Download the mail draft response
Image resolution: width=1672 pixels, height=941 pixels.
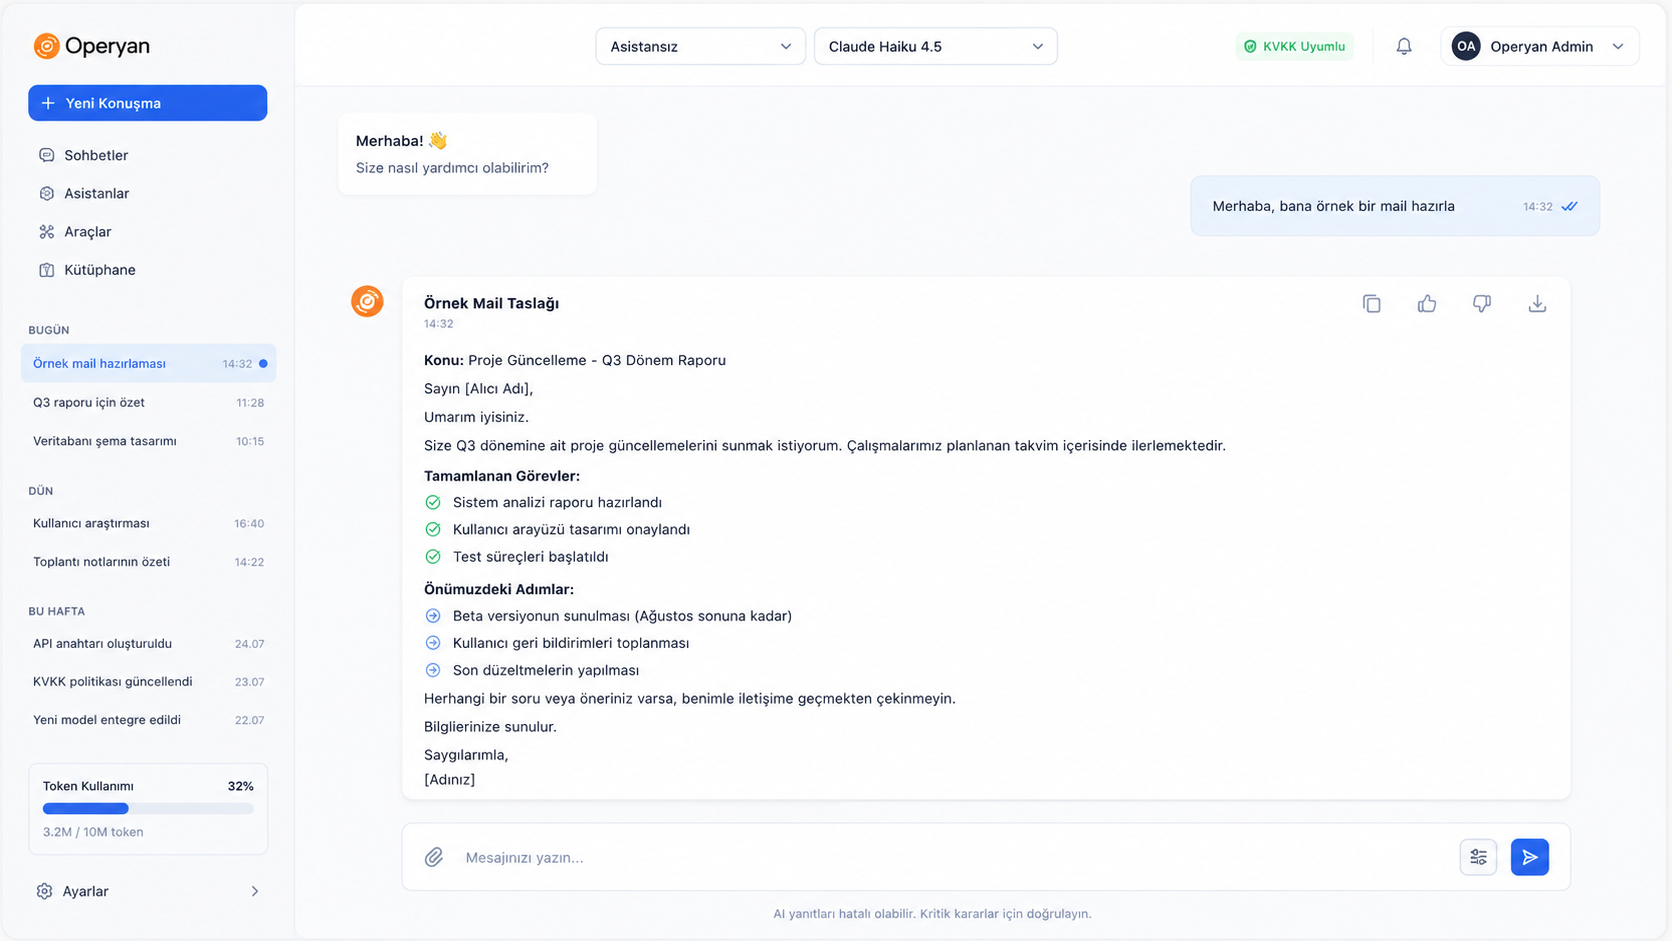coord(1537,303)
